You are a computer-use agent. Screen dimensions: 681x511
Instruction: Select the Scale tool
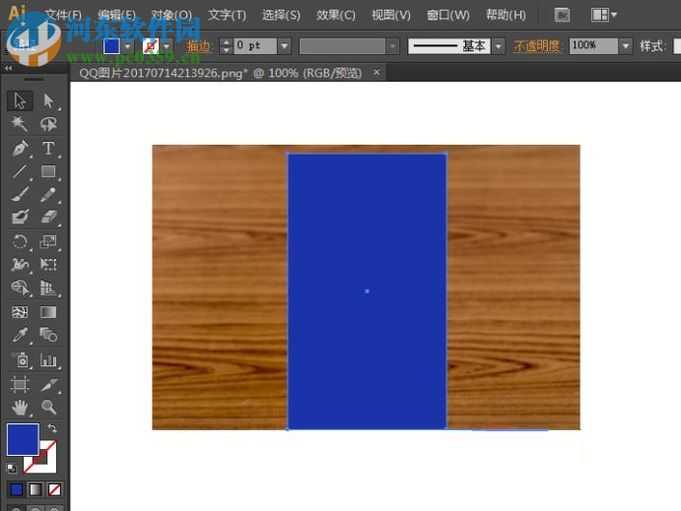coord(48,241)
